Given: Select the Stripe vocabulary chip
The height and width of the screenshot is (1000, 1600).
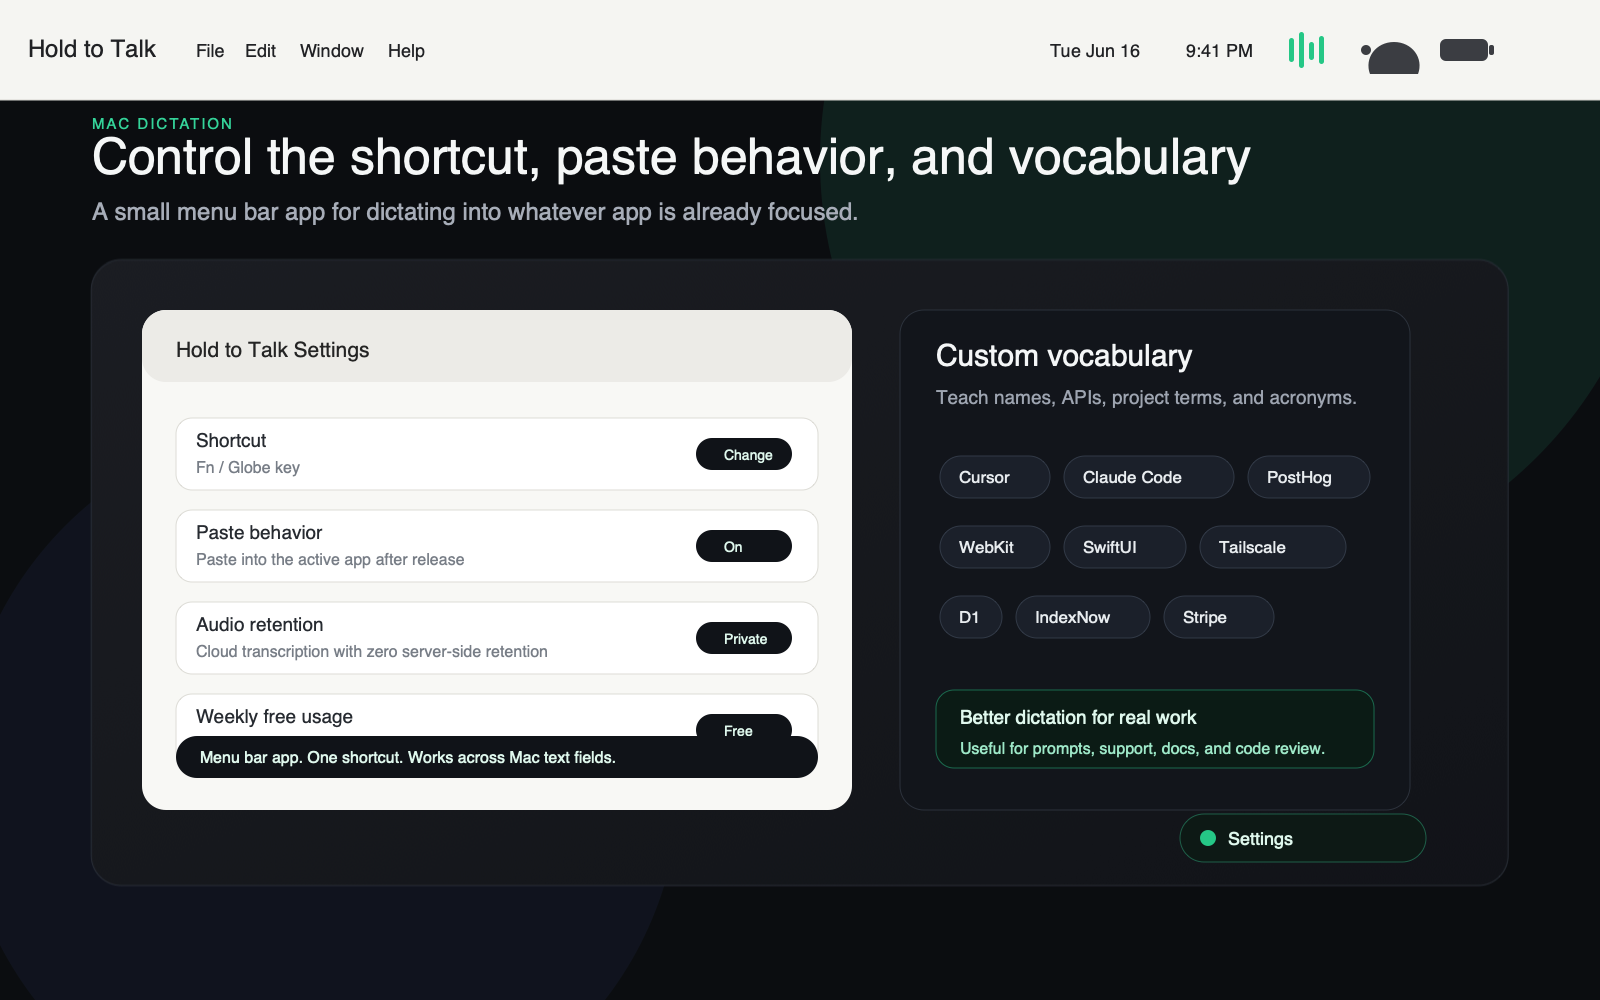Looking at the screenshot, I should [x=1219, y=617].
